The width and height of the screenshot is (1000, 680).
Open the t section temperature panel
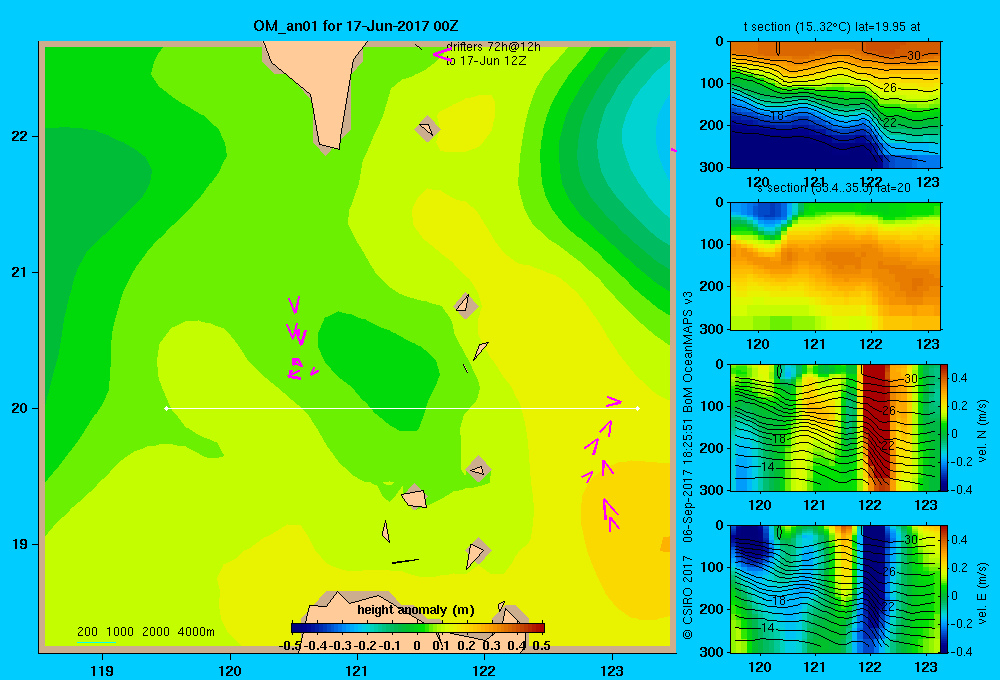(835, 105)
